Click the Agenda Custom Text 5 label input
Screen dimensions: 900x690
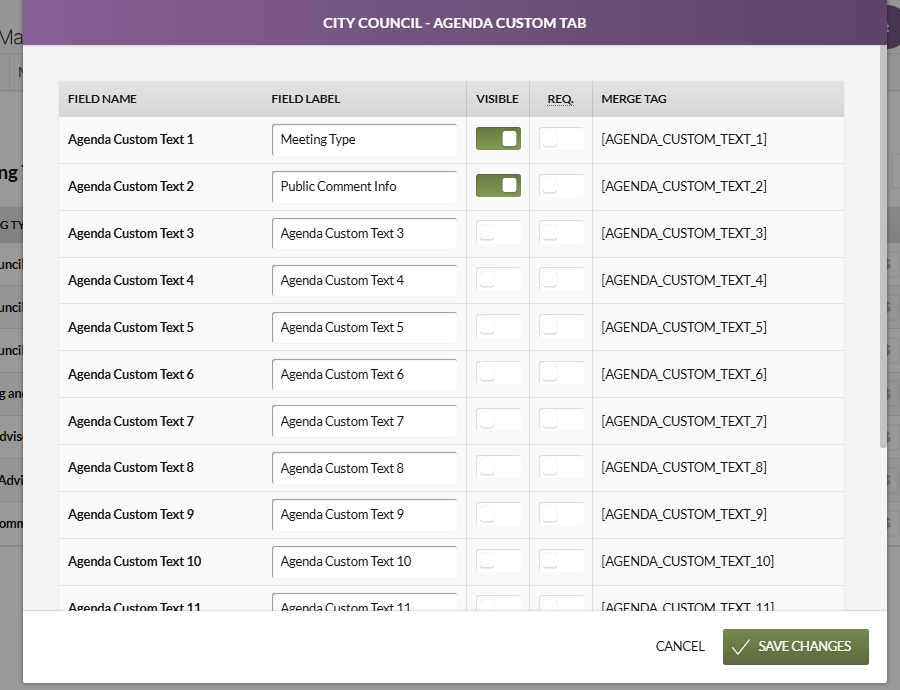coord(364,328)
